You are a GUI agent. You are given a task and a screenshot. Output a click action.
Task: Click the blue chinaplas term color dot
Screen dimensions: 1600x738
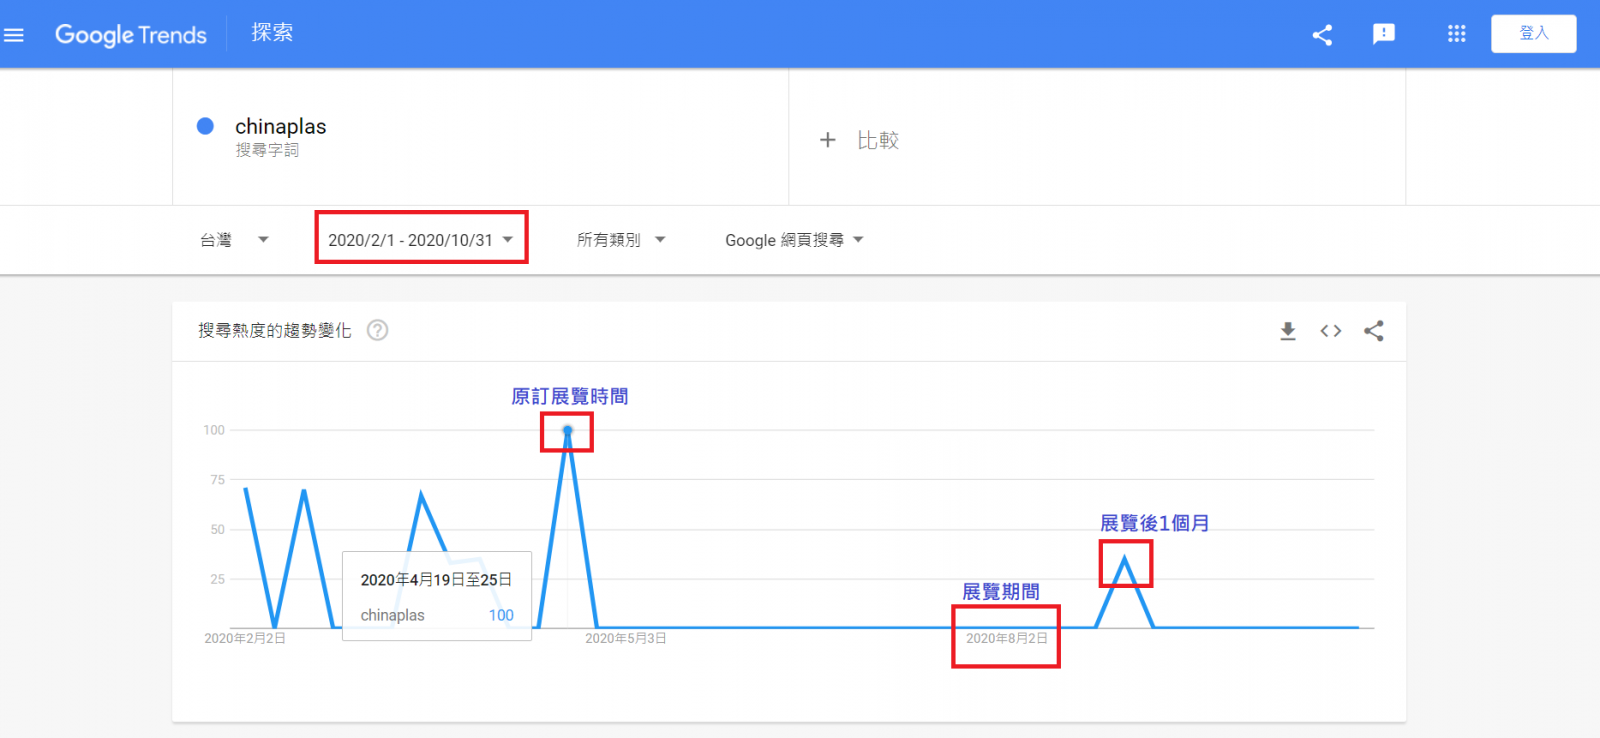pyautogui.click(x=205, y=126)
